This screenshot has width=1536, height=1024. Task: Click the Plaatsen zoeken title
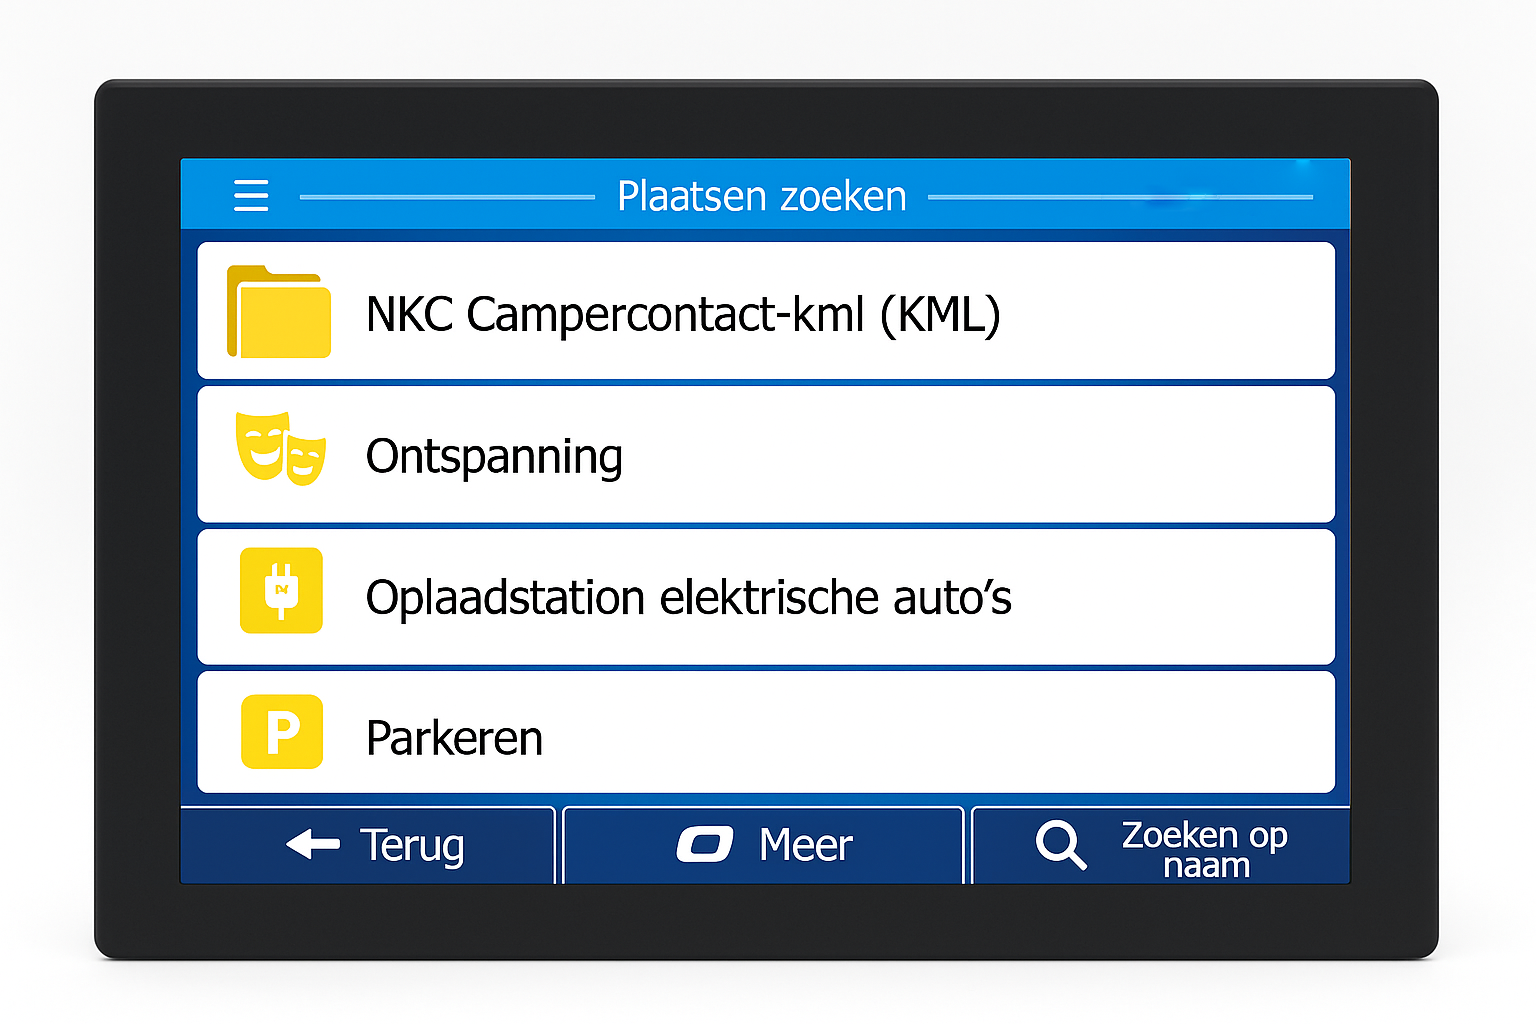[761, 196]
